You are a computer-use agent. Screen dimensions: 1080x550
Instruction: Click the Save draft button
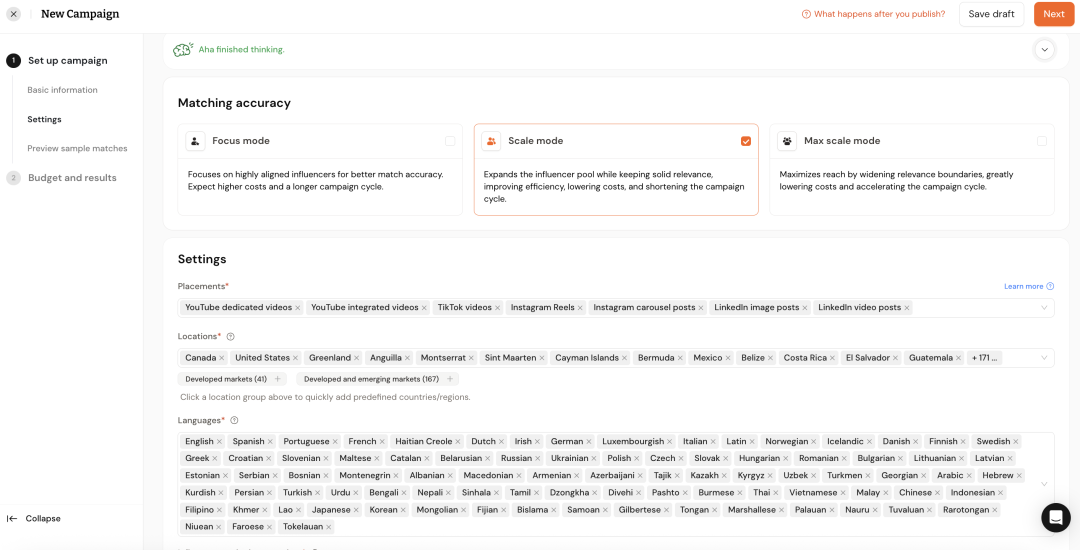coord(991,14)
